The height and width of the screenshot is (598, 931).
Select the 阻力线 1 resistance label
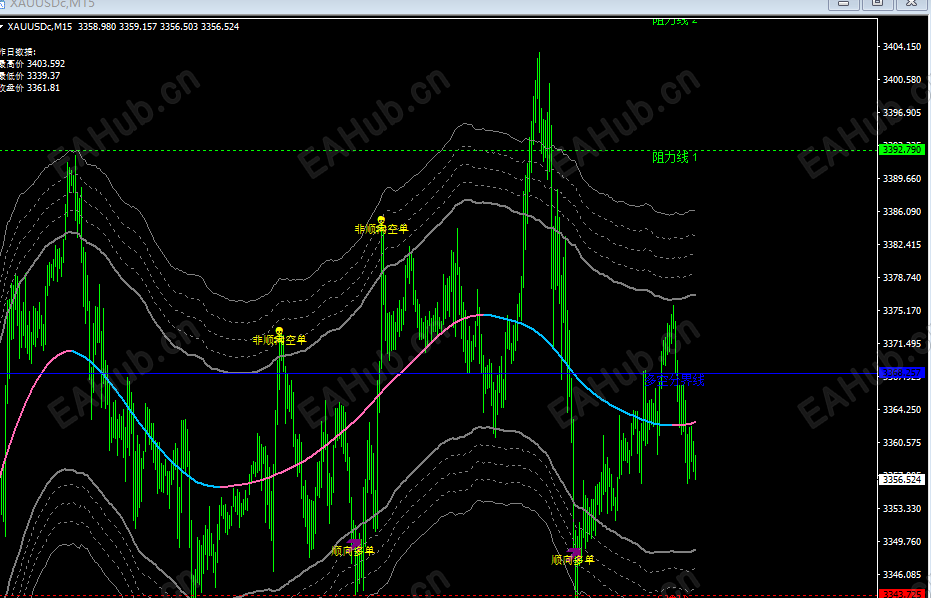click(675, 157)
